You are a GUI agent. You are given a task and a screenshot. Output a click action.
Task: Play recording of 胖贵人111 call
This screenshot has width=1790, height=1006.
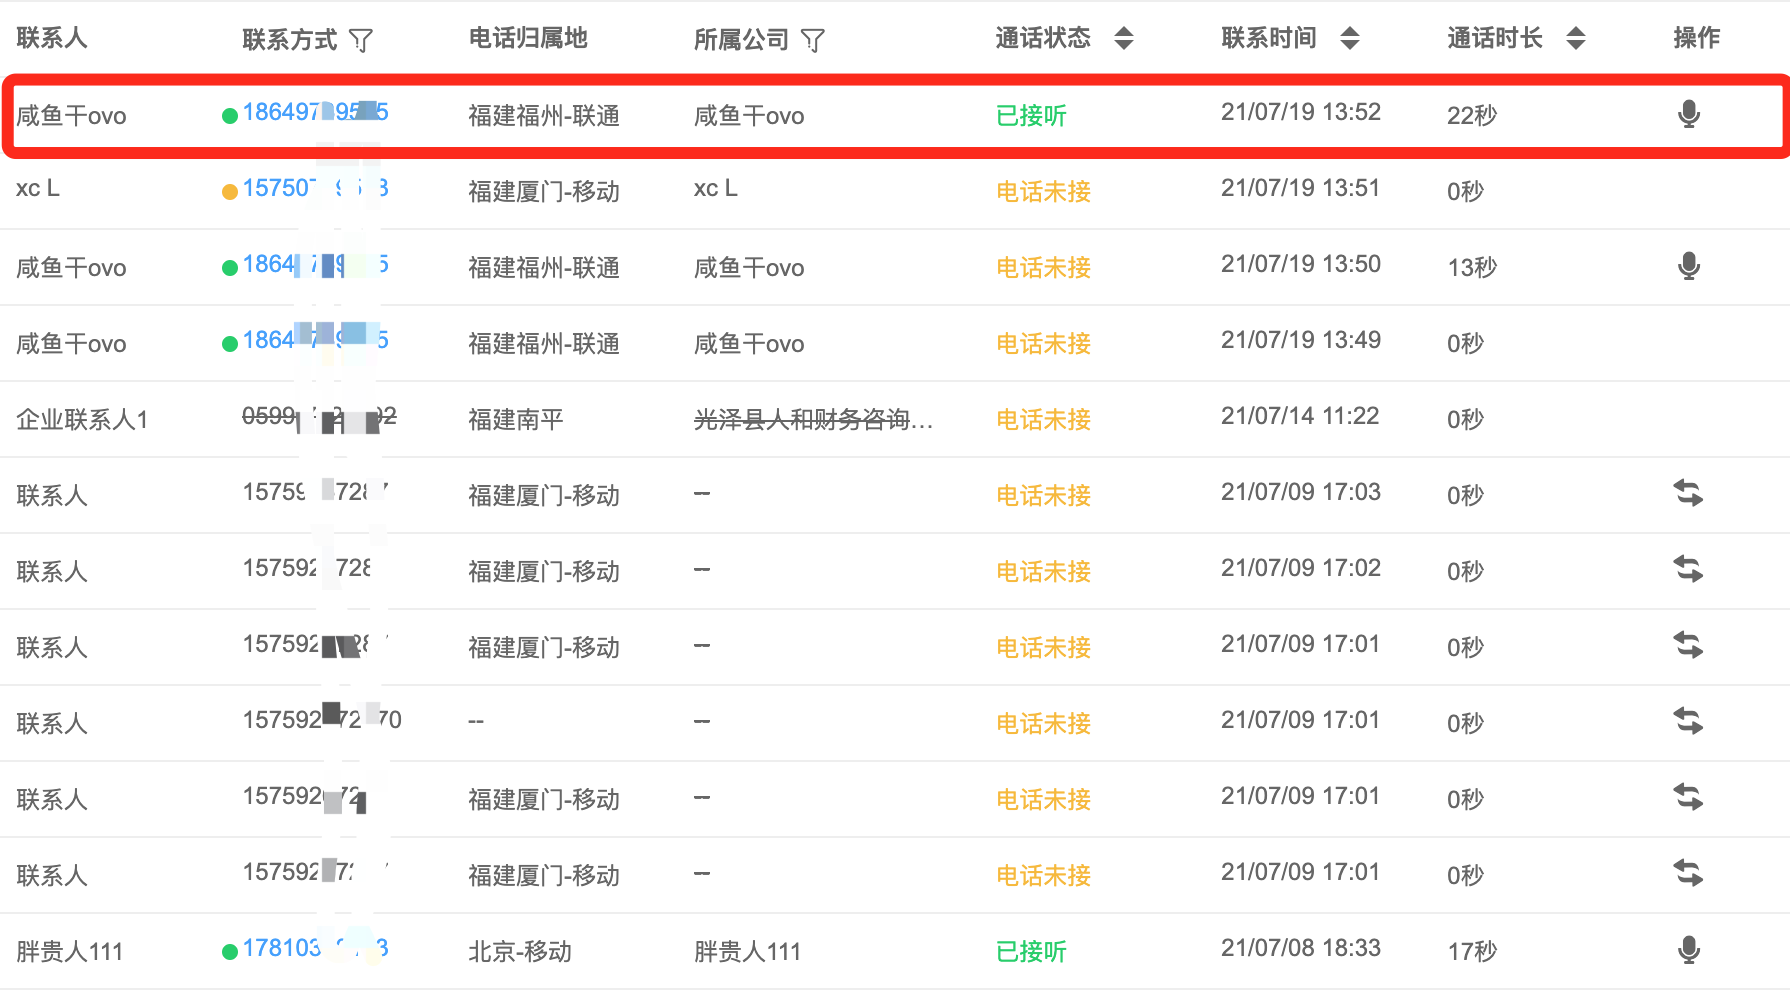1688,950
